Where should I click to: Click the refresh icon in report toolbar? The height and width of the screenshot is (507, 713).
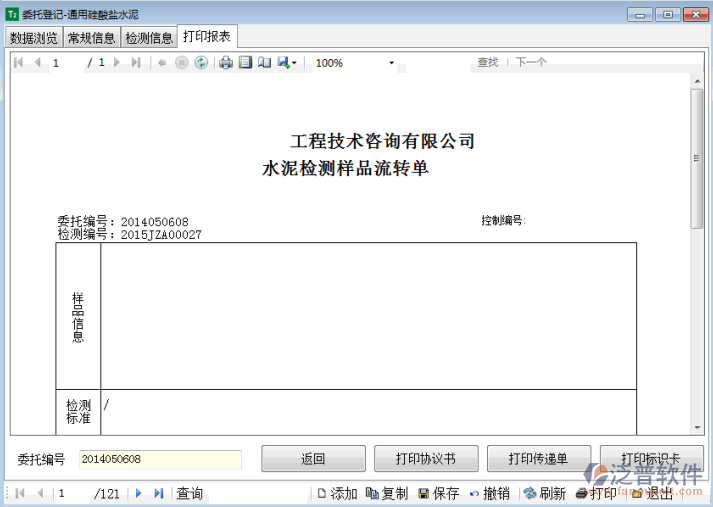(x=201, y=63)
